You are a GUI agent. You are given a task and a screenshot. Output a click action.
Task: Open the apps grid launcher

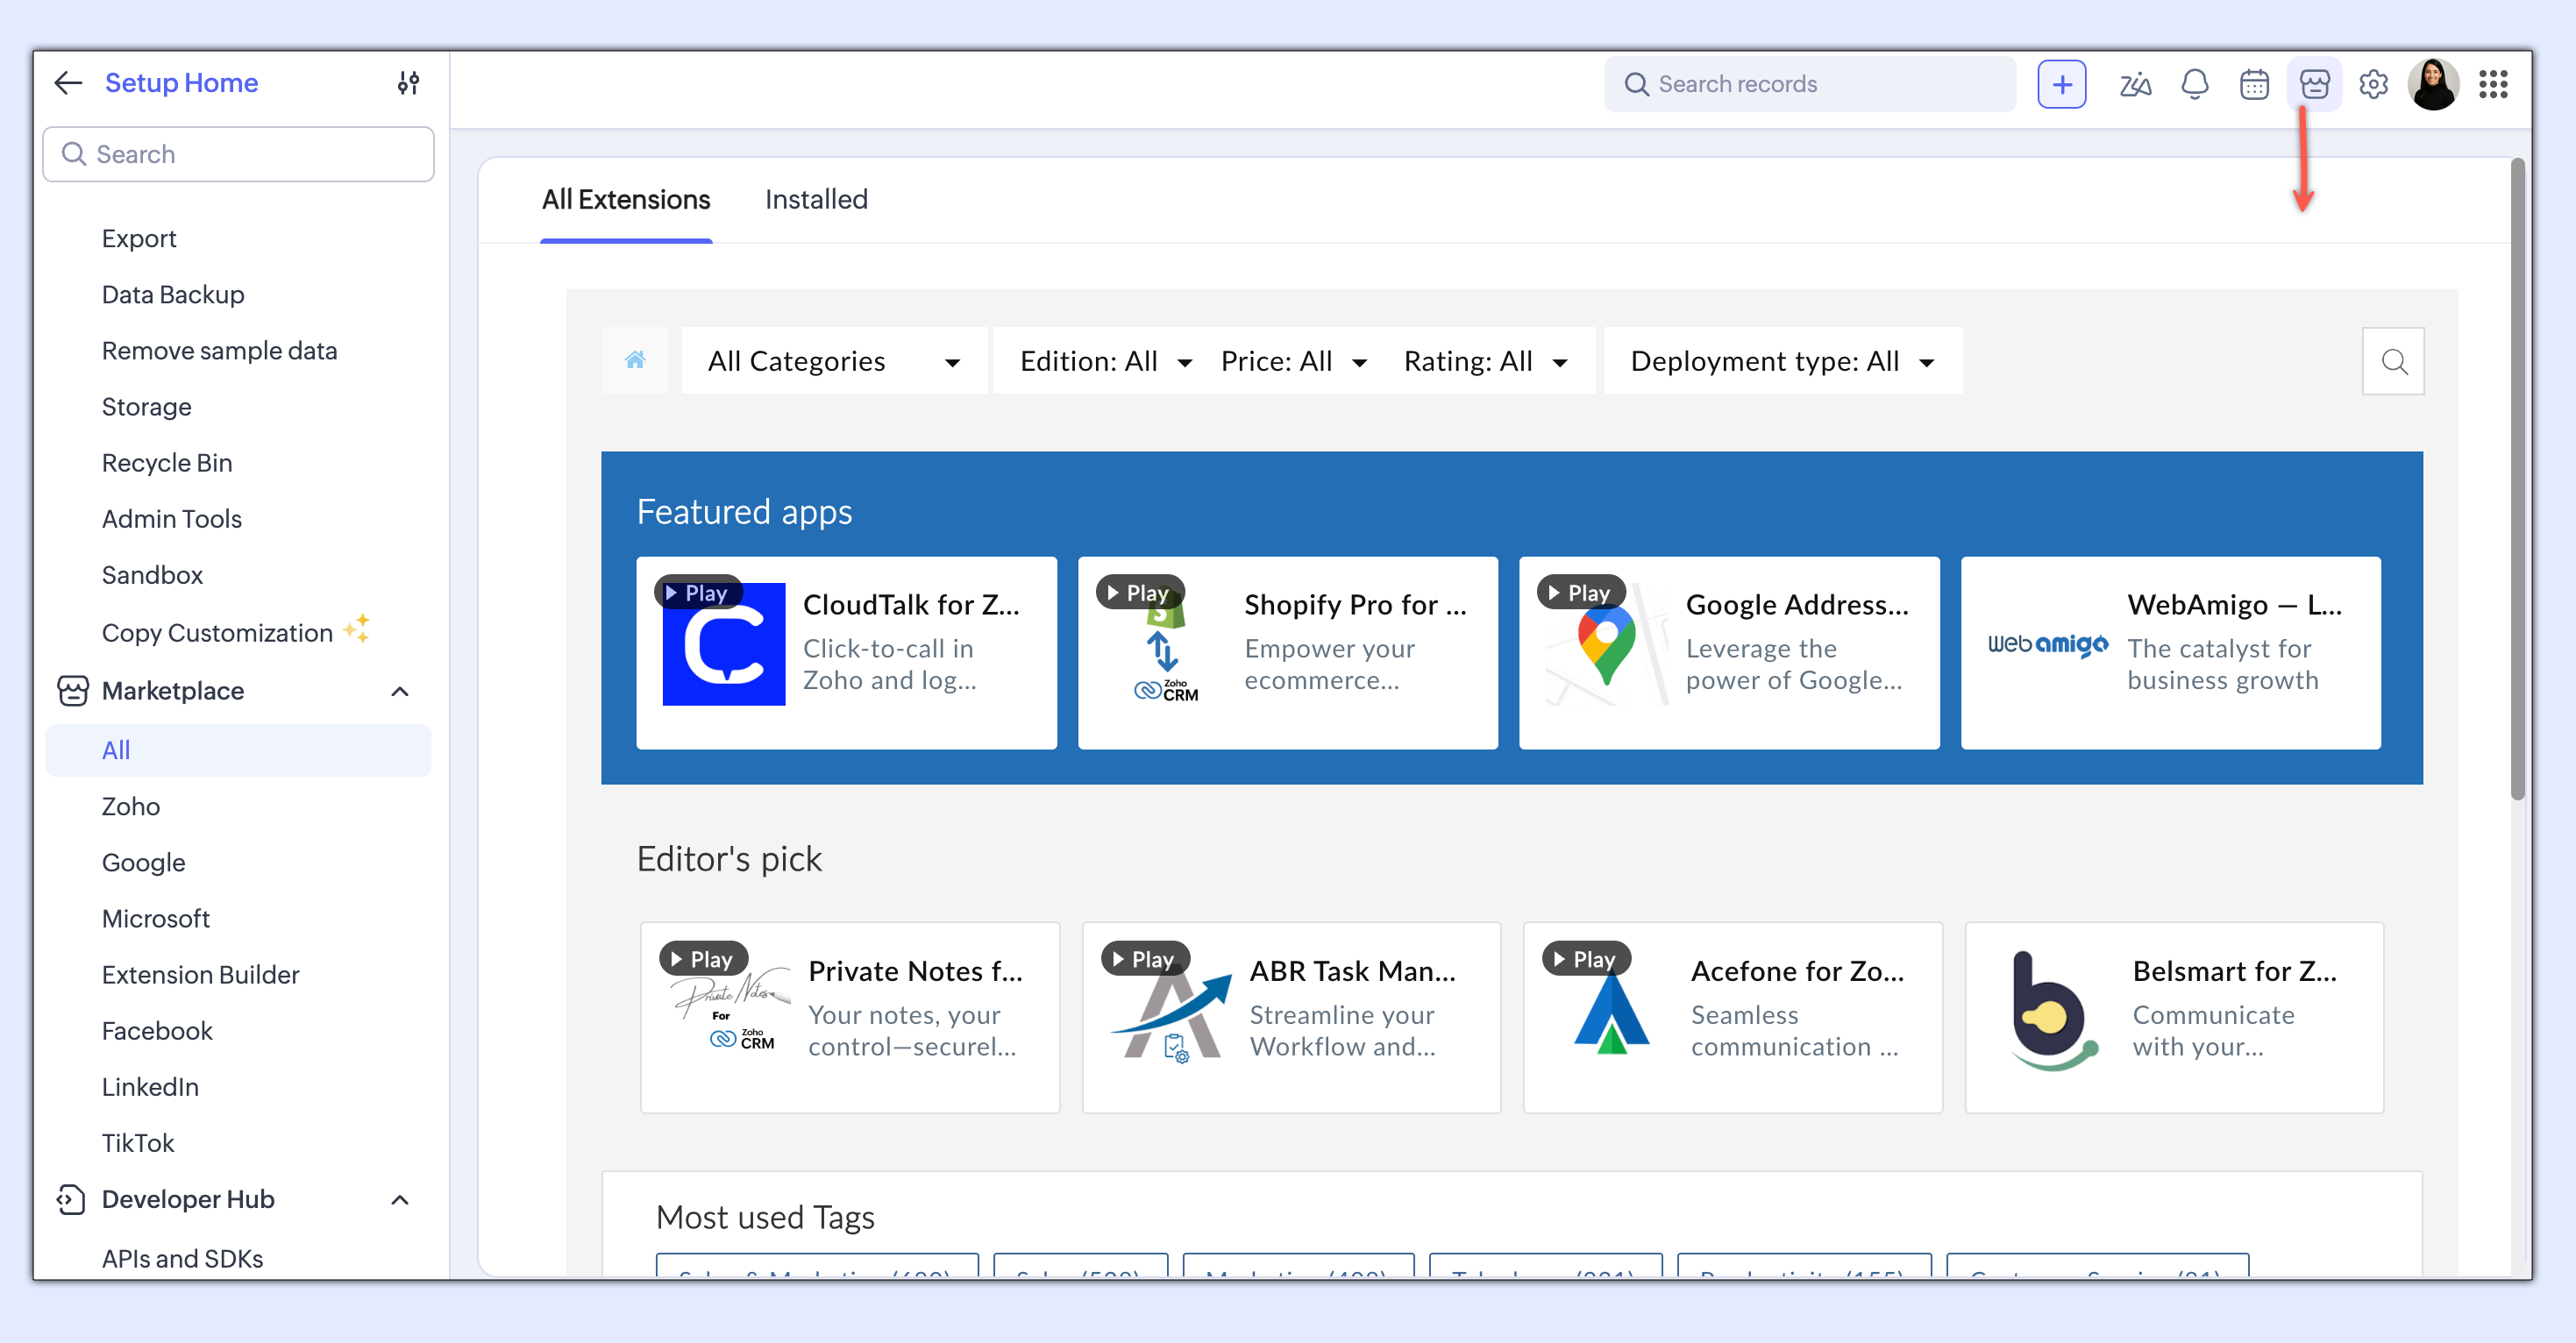pyautogui.click(x=2493, y=84)
